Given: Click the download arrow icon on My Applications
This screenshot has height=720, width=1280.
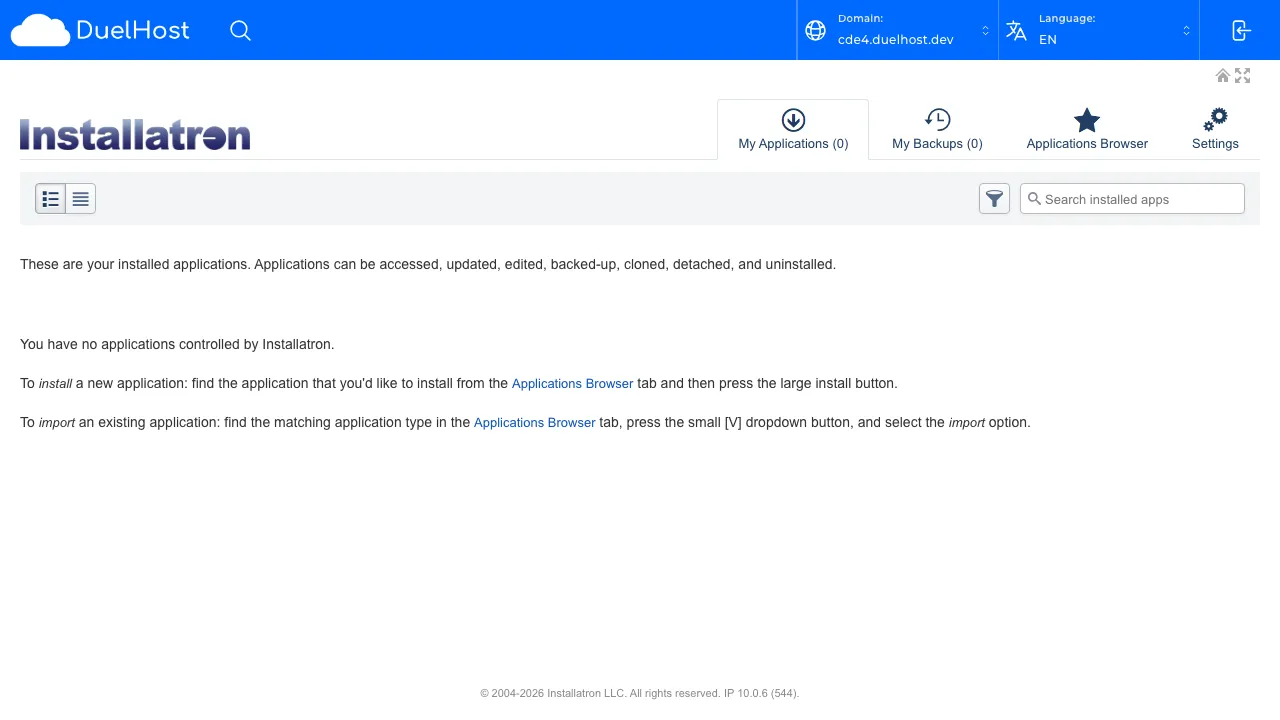Looking at the screenshot, I should [793, 118].
